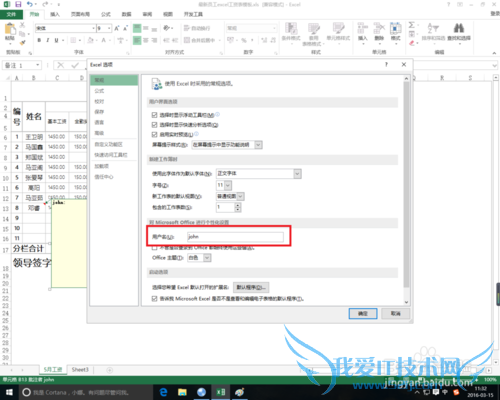Click the Font Color swatch
Screen dimensions: 500x400
(x=104, y=40)
